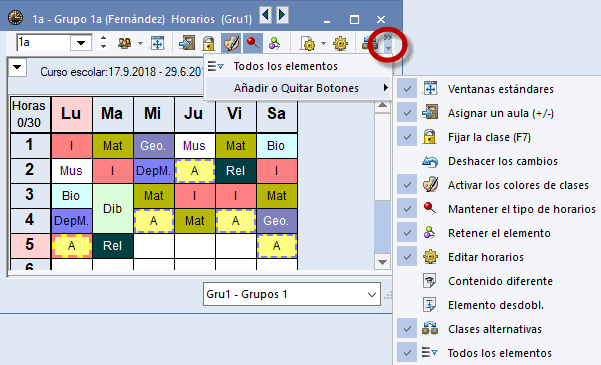
Task: Open the Gru1 - Grupos 1 combo box
Action: point(292,294)
